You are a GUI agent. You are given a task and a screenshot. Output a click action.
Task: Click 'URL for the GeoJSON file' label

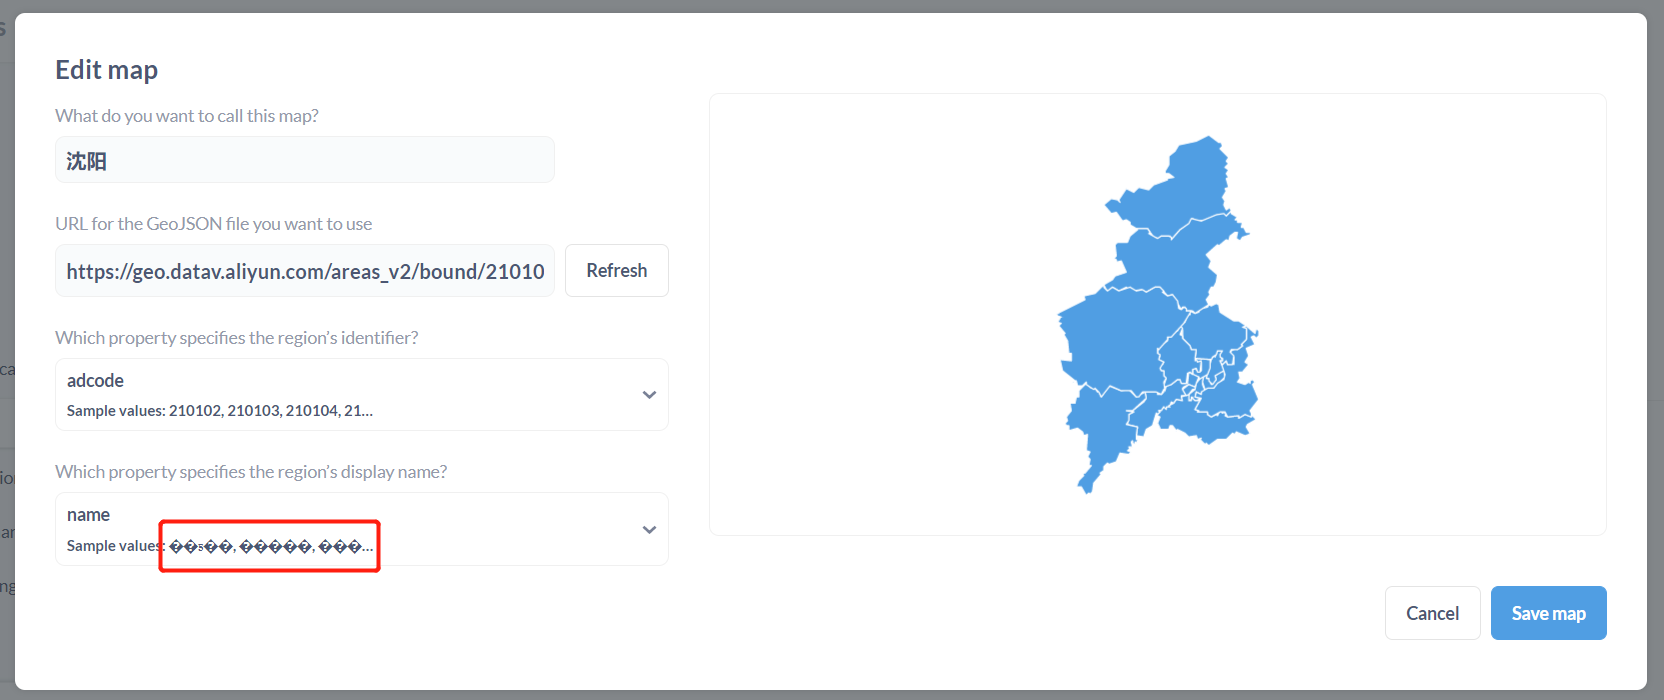tap(214, 224)
